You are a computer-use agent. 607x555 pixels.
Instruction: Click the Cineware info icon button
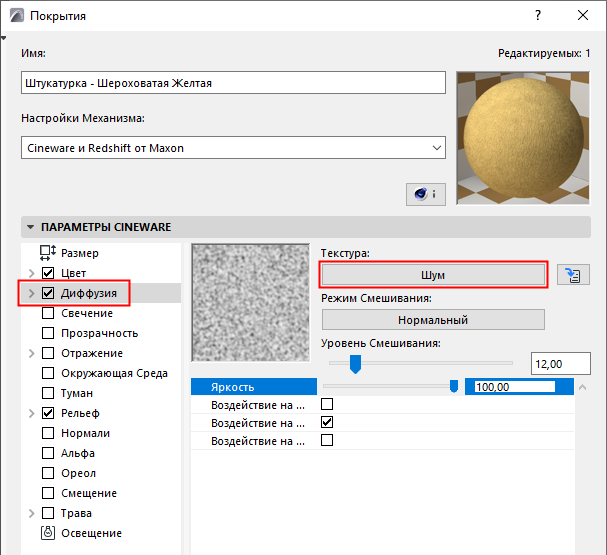[x=426, y=194]
